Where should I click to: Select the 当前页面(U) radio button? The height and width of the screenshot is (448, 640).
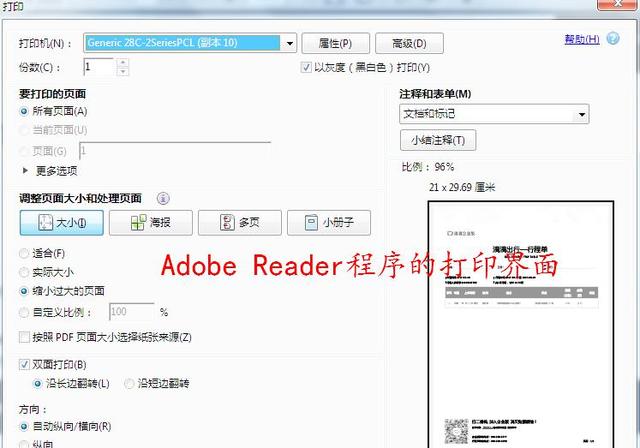coord(24,131)
